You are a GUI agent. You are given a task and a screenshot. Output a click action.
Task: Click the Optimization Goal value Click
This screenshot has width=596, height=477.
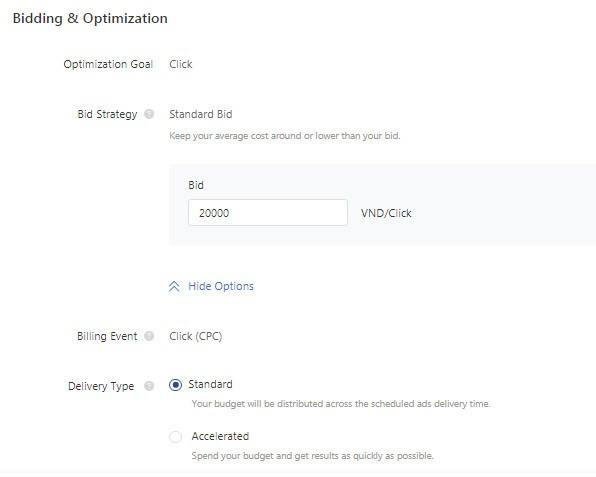[181, 64]
